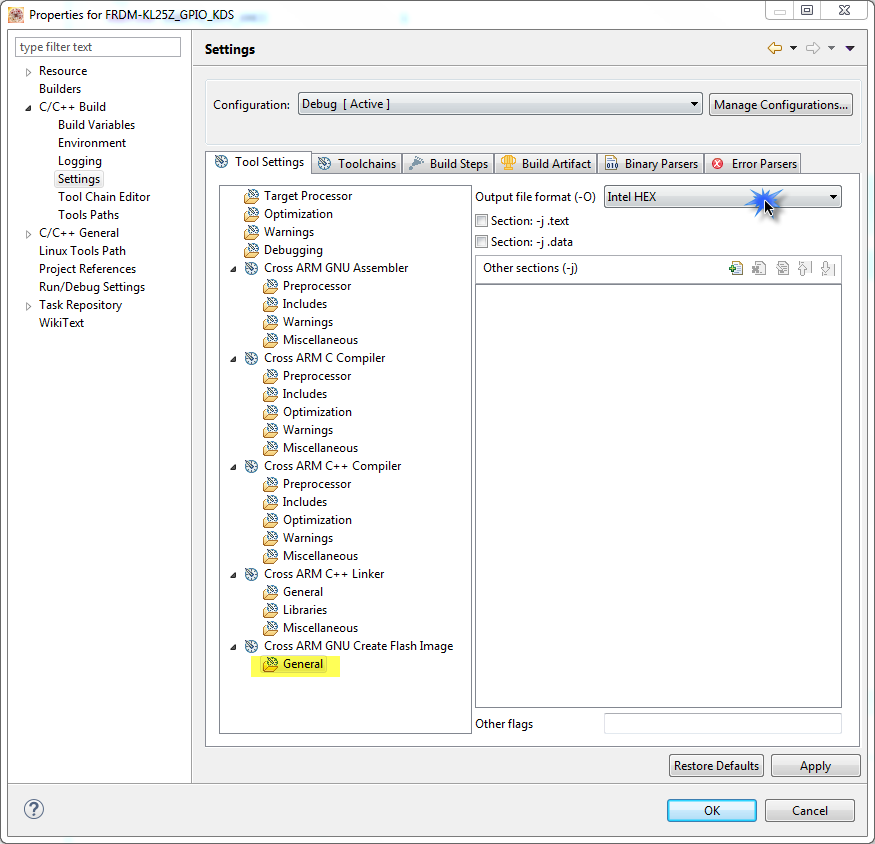
Task: Collapse the Cross ARM C++ Linker node
Action: pyautogui.click(x=233, y=575)
